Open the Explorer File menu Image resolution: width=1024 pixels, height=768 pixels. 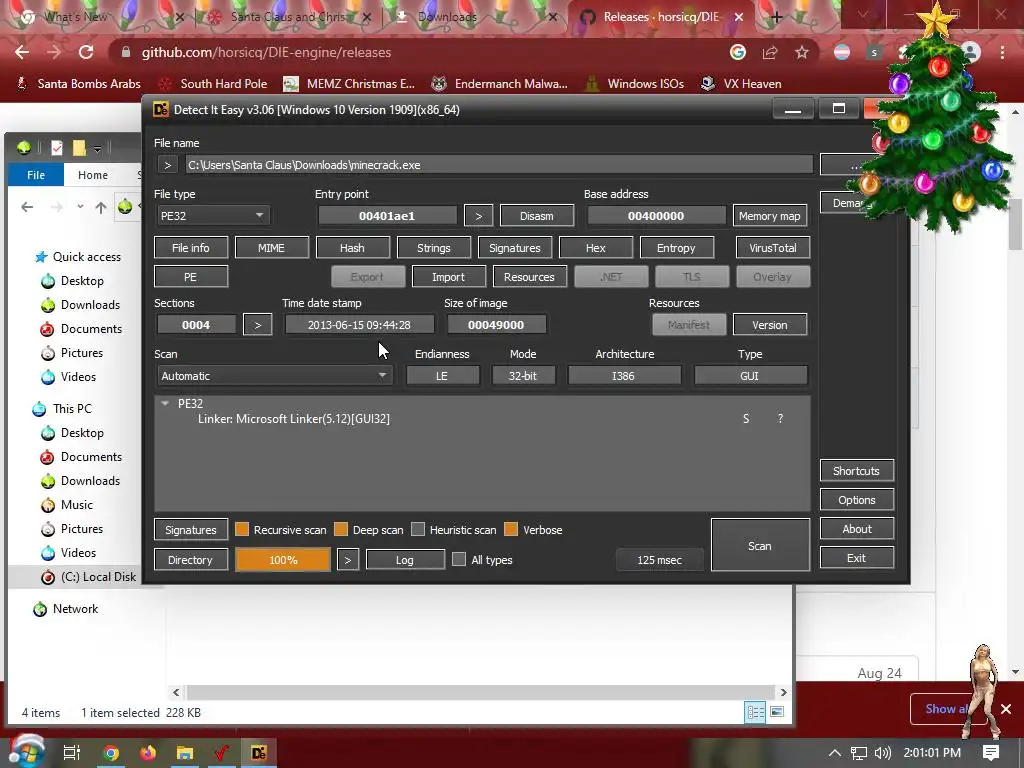[x=36, y=175]
